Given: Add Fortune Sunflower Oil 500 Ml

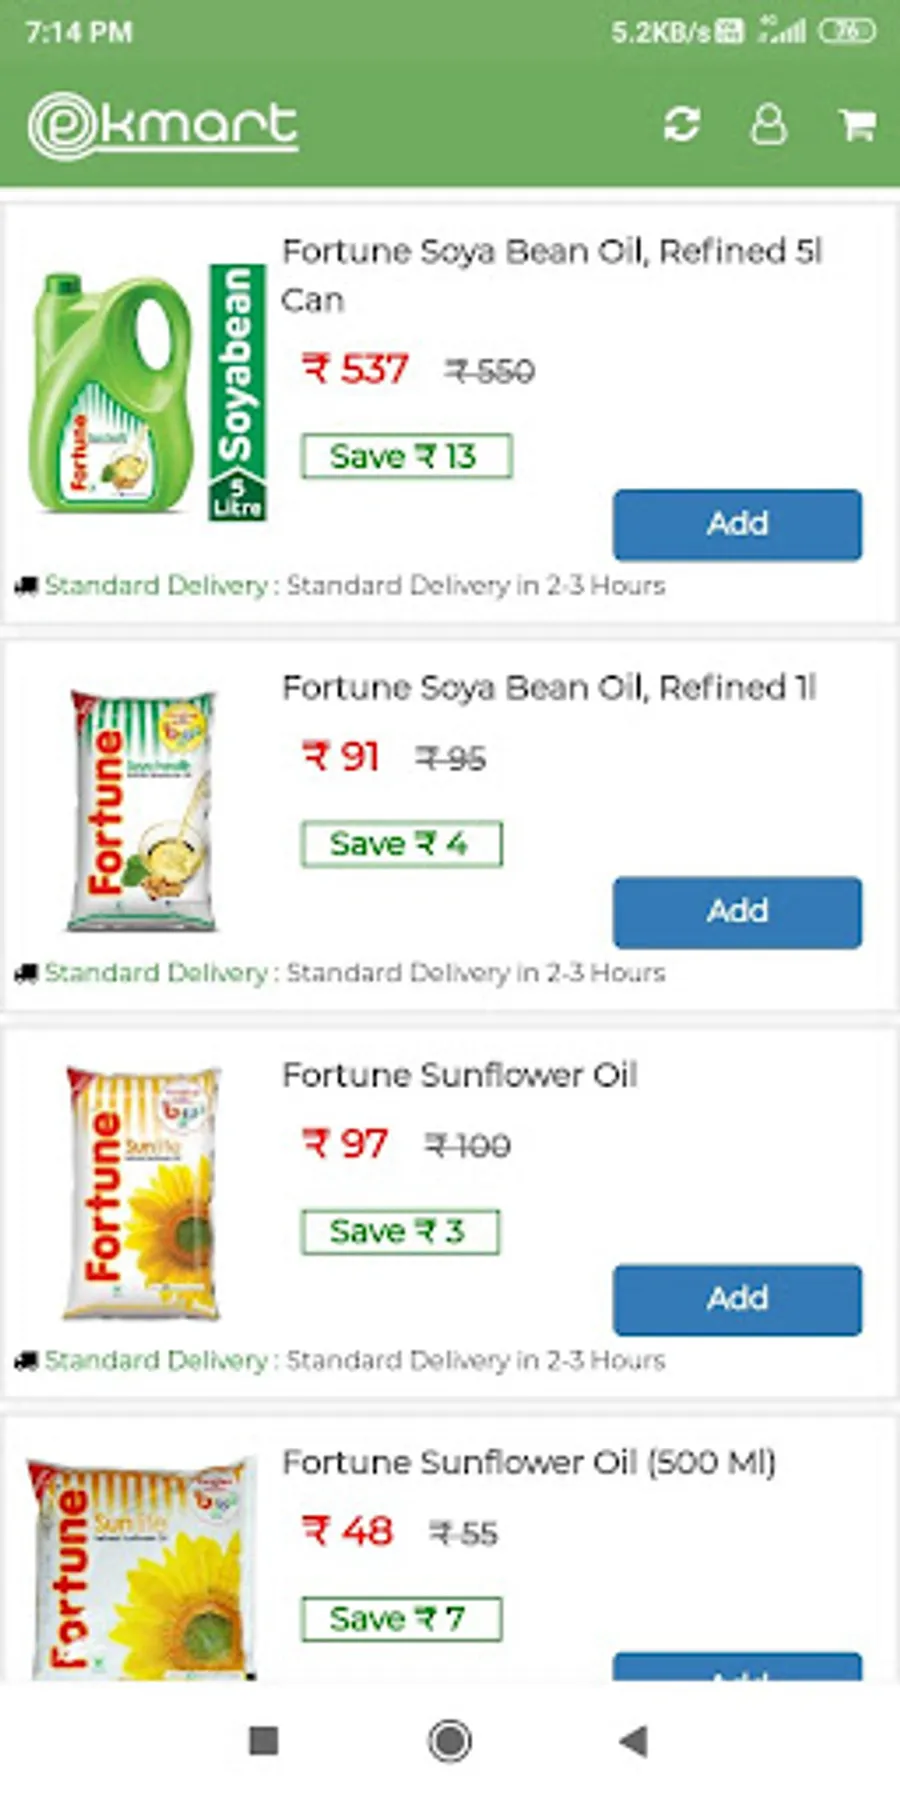Looking at the screenshot, I should coord(737,1667).
